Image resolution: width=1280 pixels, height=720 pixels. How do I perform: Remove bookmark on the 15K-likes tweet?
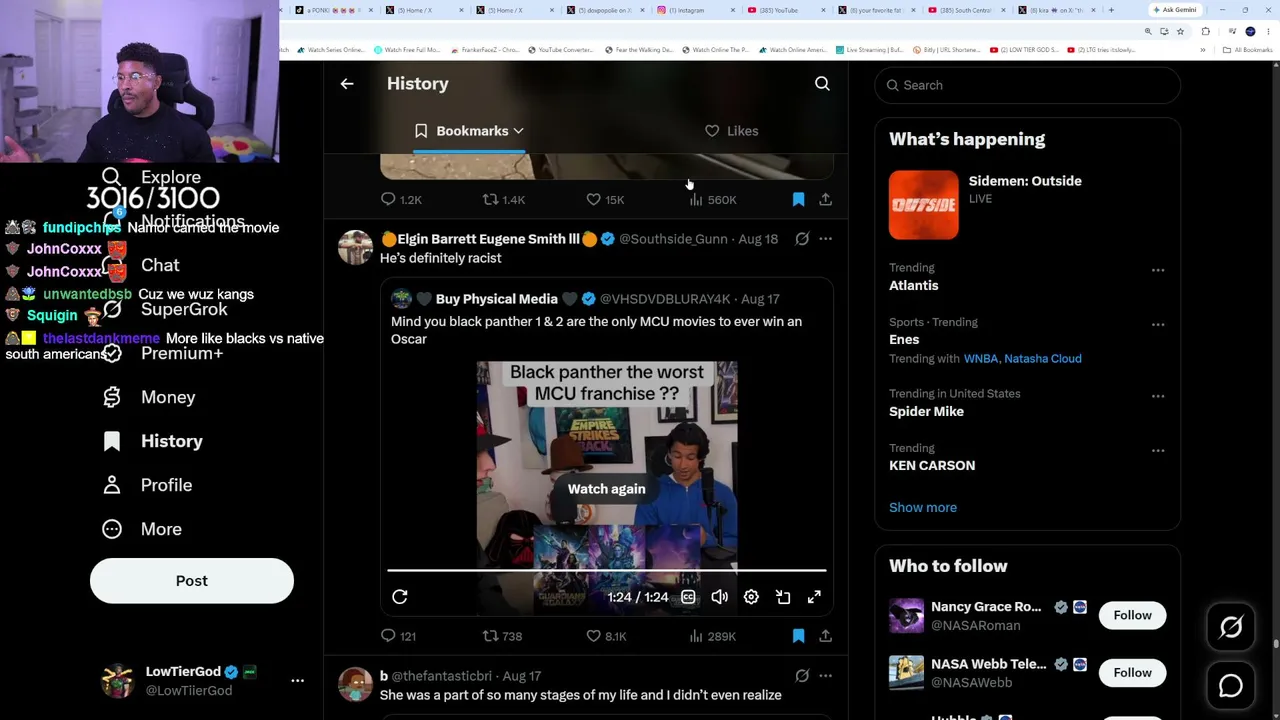tap(798, 200)
